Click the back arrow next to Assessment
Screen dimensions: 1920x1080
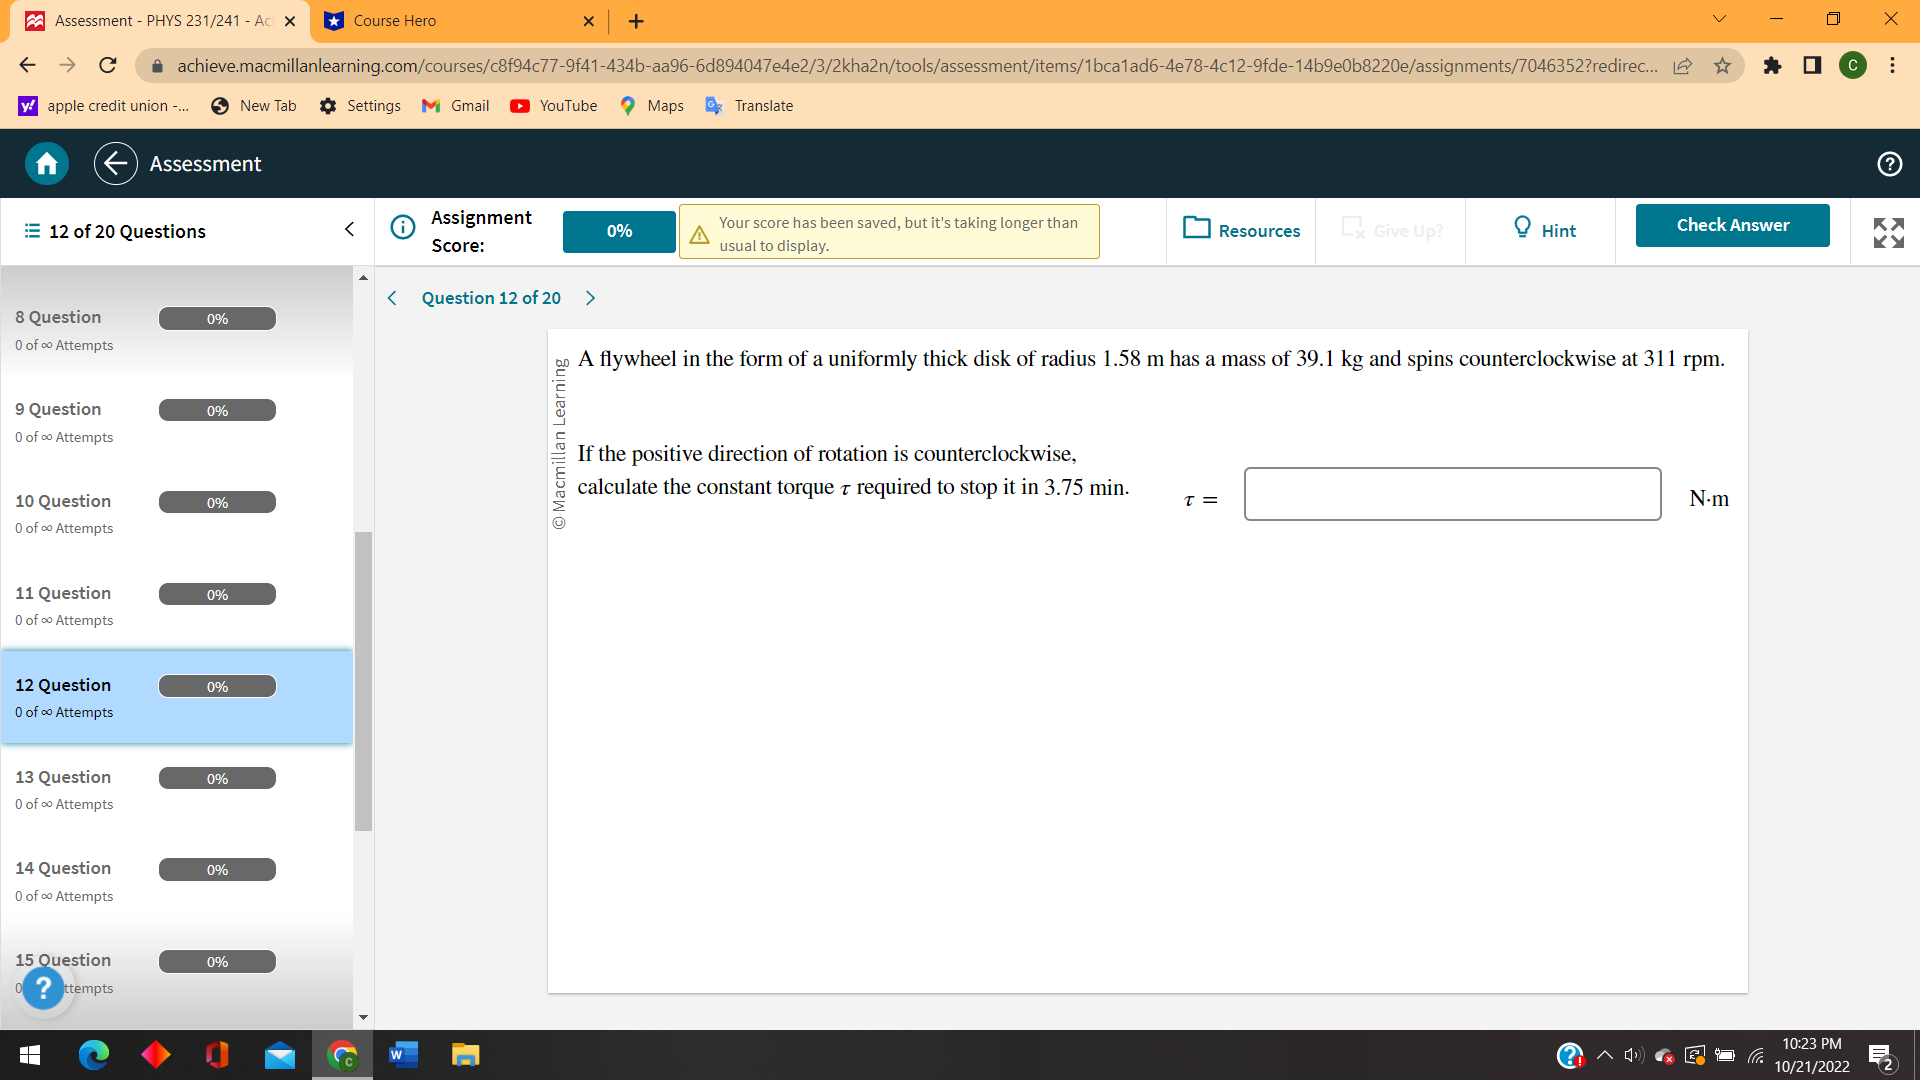pyautogui.click(x=115, y=163)
